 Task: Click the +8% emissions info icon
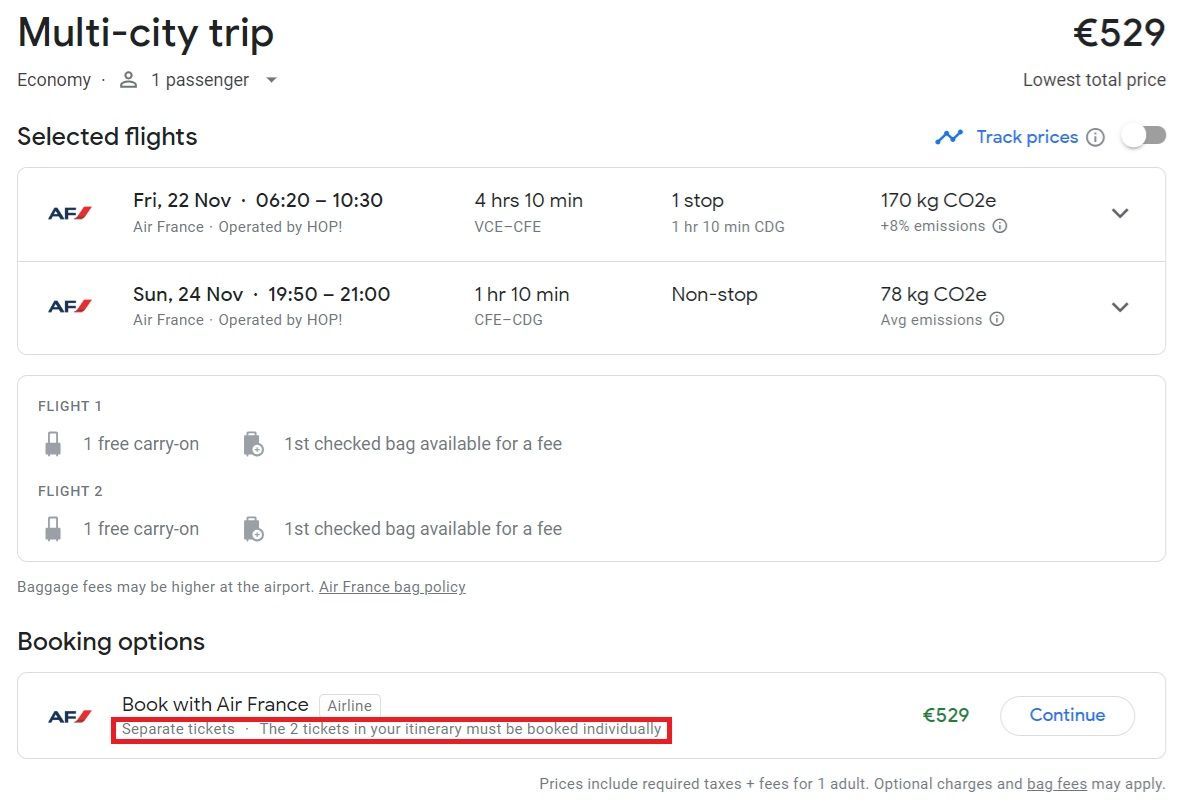(999, 226)
